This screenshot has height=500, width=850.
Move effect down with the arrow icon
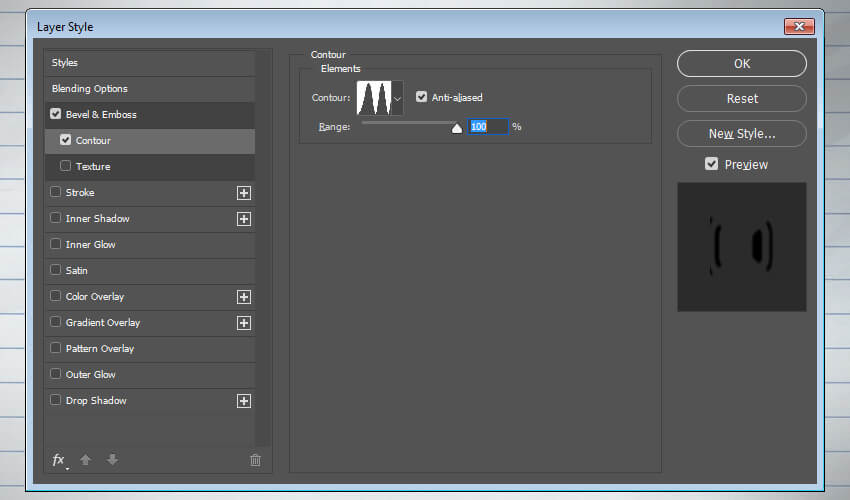click(112, 460)
